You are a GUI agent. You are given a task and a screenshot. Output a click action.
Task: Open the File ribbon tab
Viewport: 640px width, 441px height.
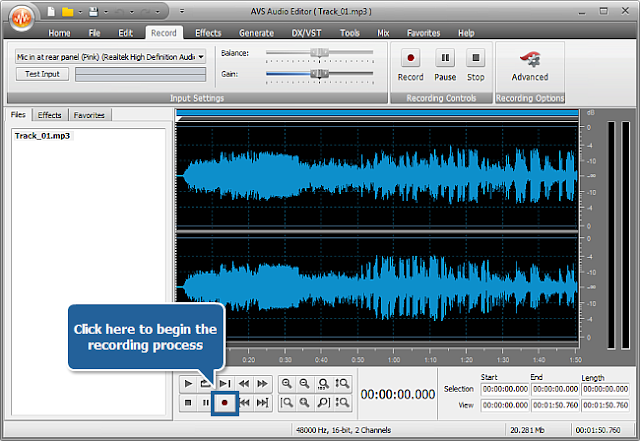94,33
